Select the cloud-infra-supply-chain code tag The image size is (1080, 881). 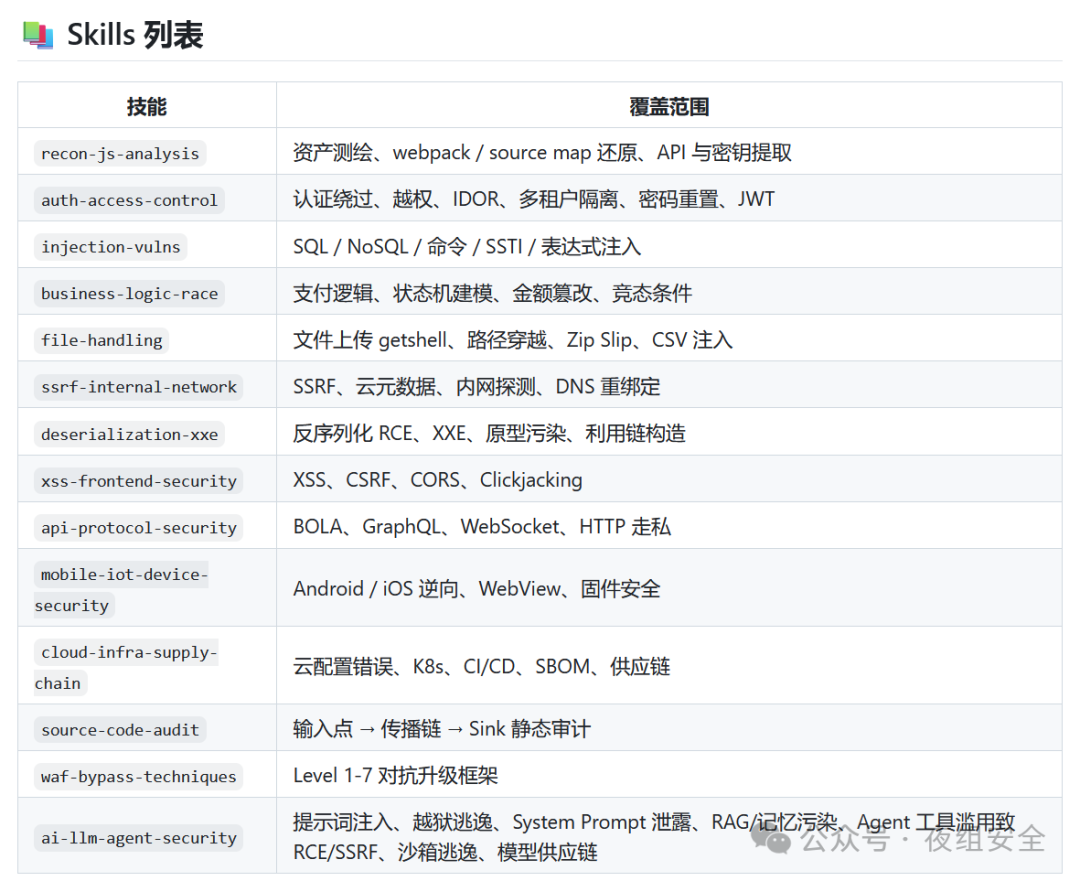point(126,667)
